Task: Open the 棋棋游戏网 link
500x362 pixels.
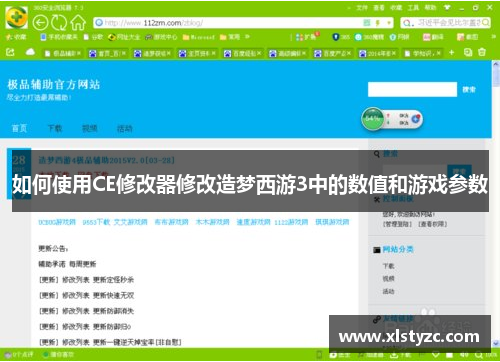Action: click(x=332, y=222)
